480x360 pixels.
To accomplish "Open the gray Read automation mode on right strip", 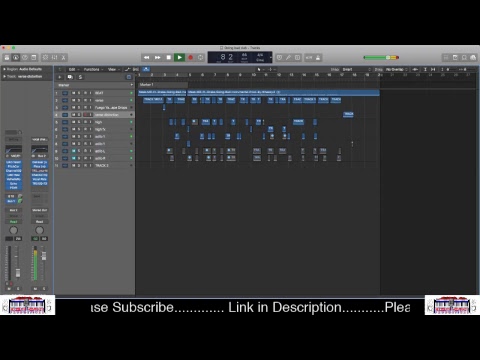I will tap(39, 222).
